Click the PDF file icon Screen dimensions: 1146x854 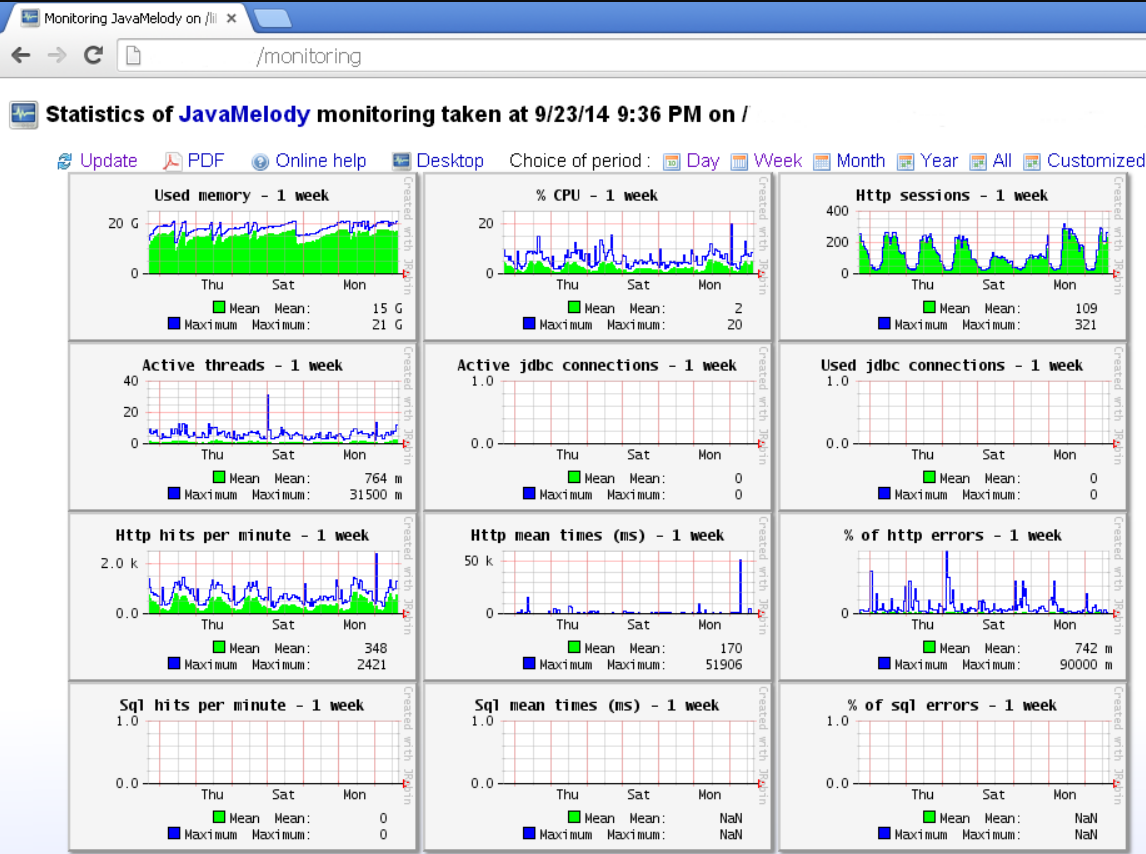(x=172, y=162)
